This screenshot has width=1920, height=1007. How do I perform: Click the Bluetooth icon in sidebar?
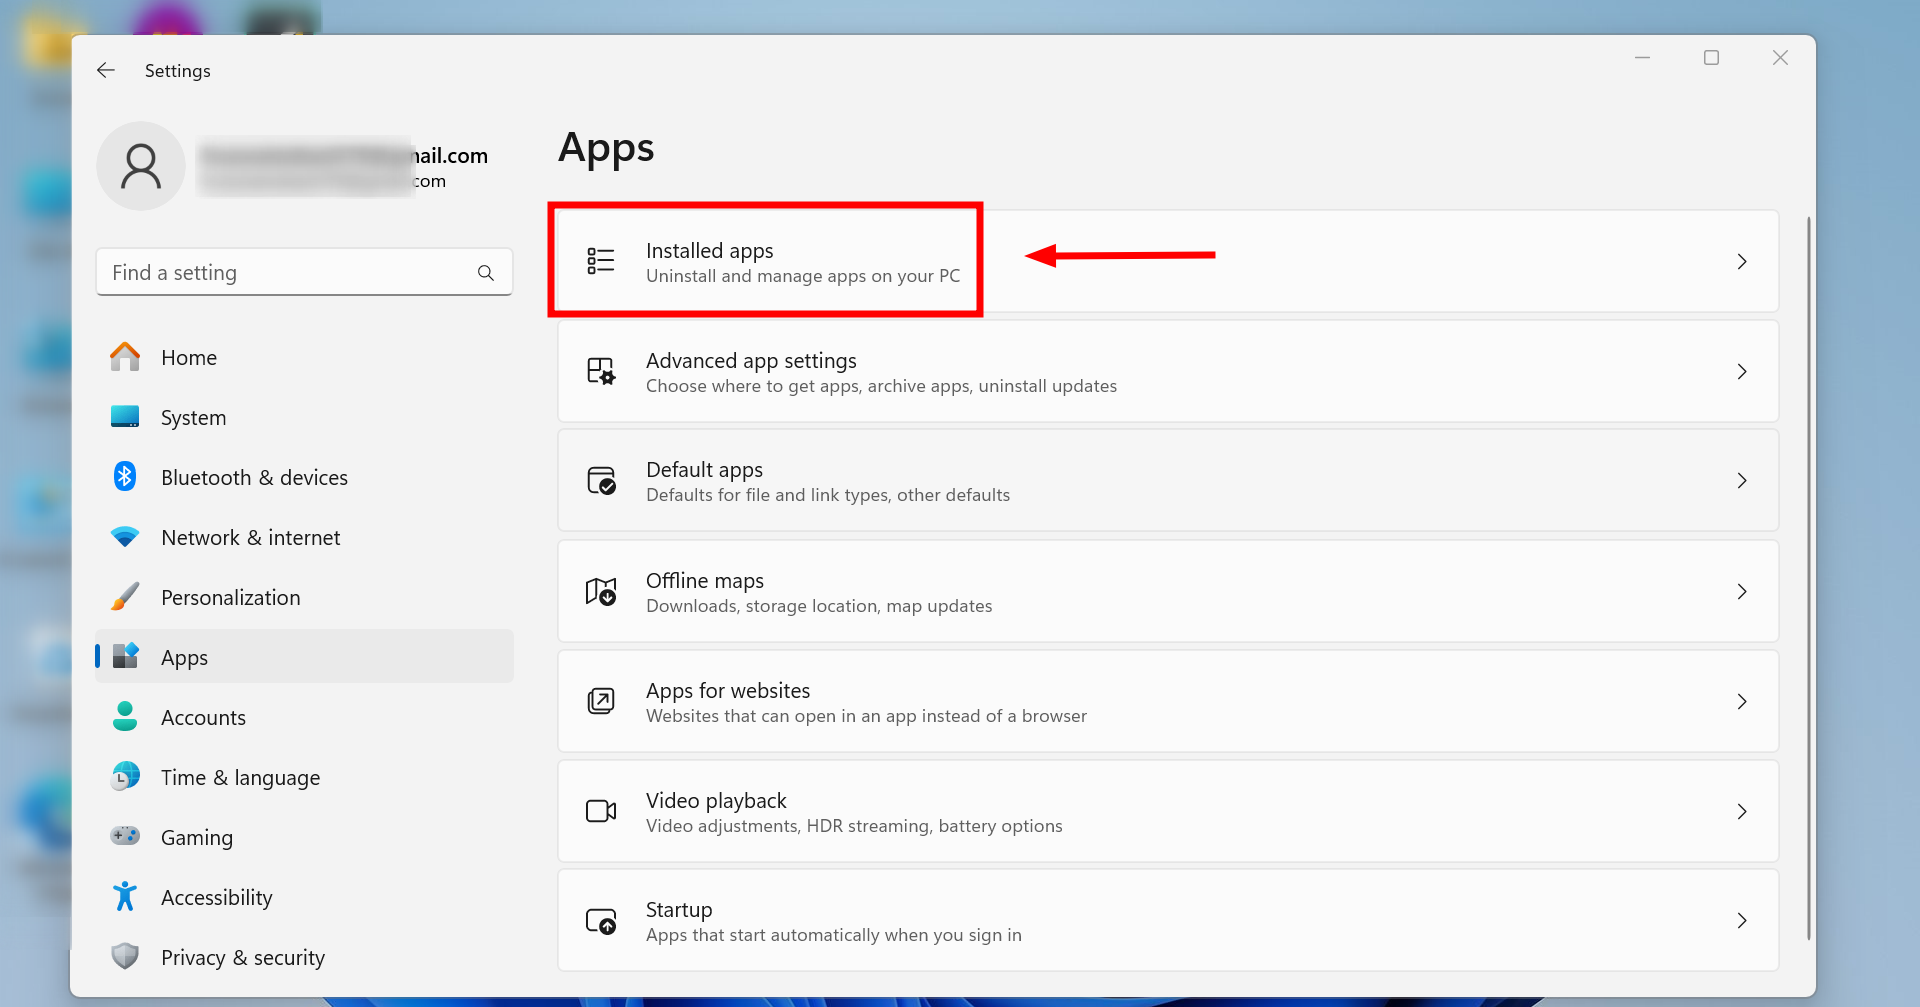125,477
